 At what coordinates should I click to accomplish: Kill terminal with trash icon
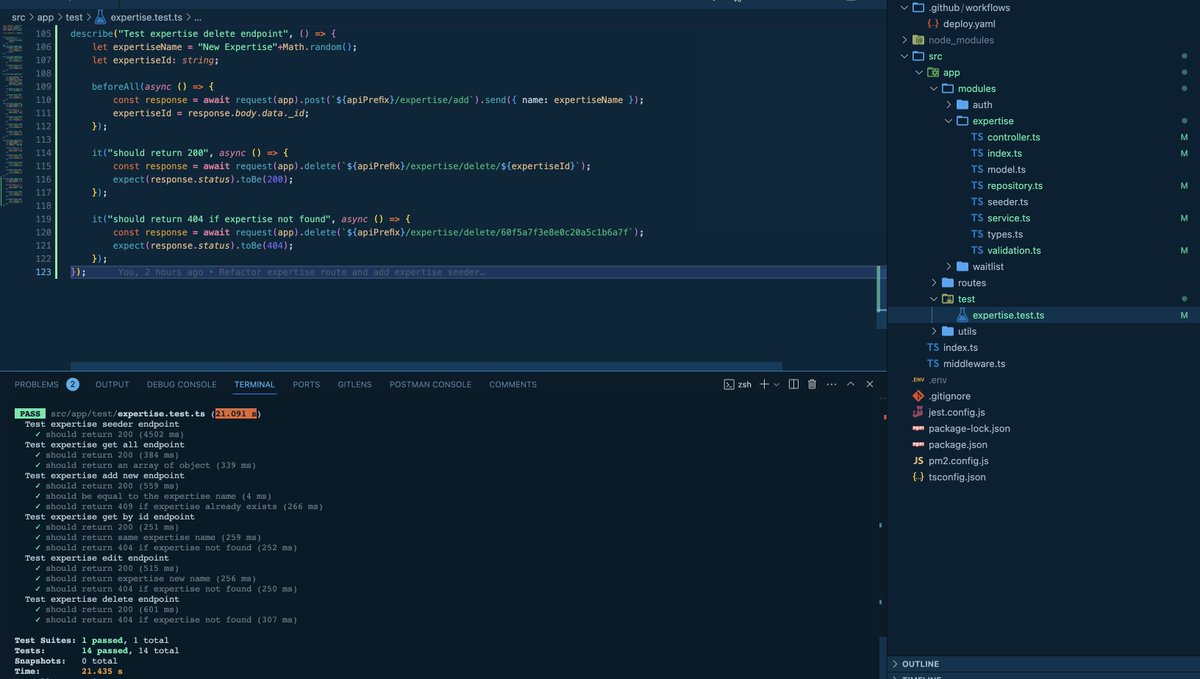click(x=812, y=384)
